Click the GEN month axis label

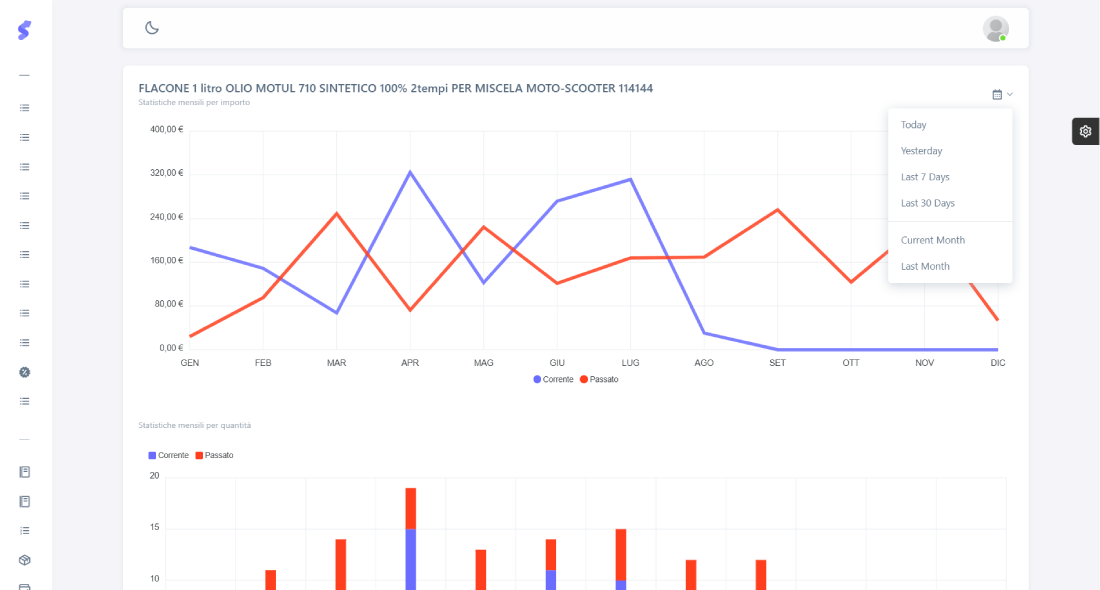189,363
